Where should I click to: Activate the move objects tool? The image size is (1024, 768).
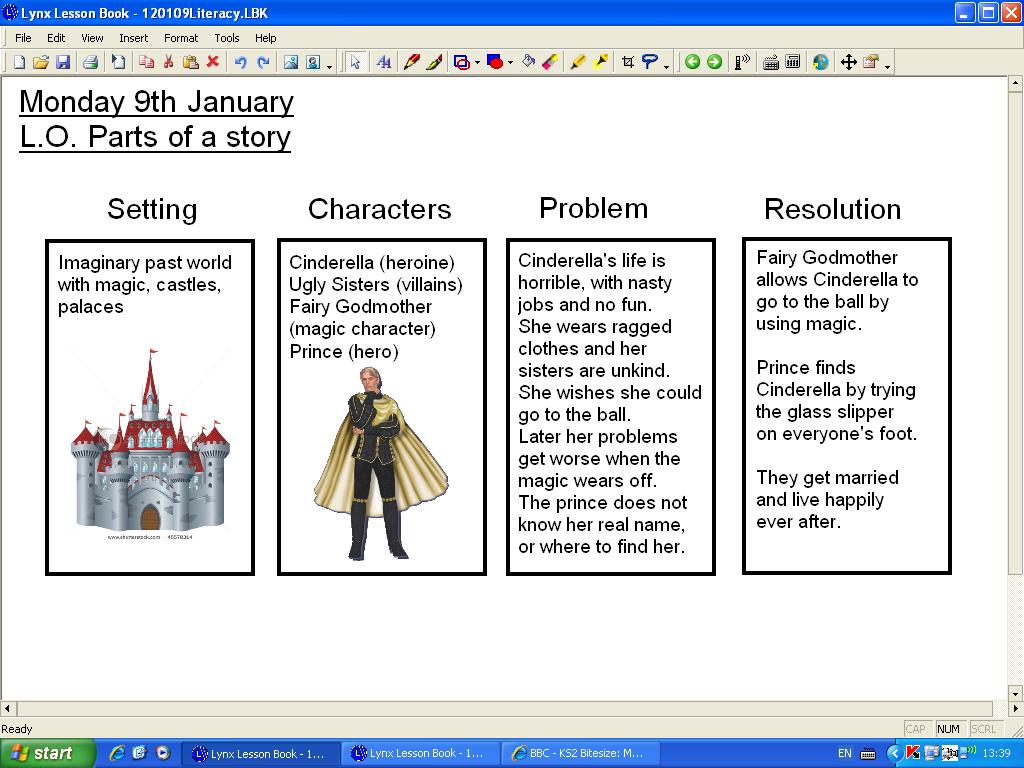click(849, 62)
